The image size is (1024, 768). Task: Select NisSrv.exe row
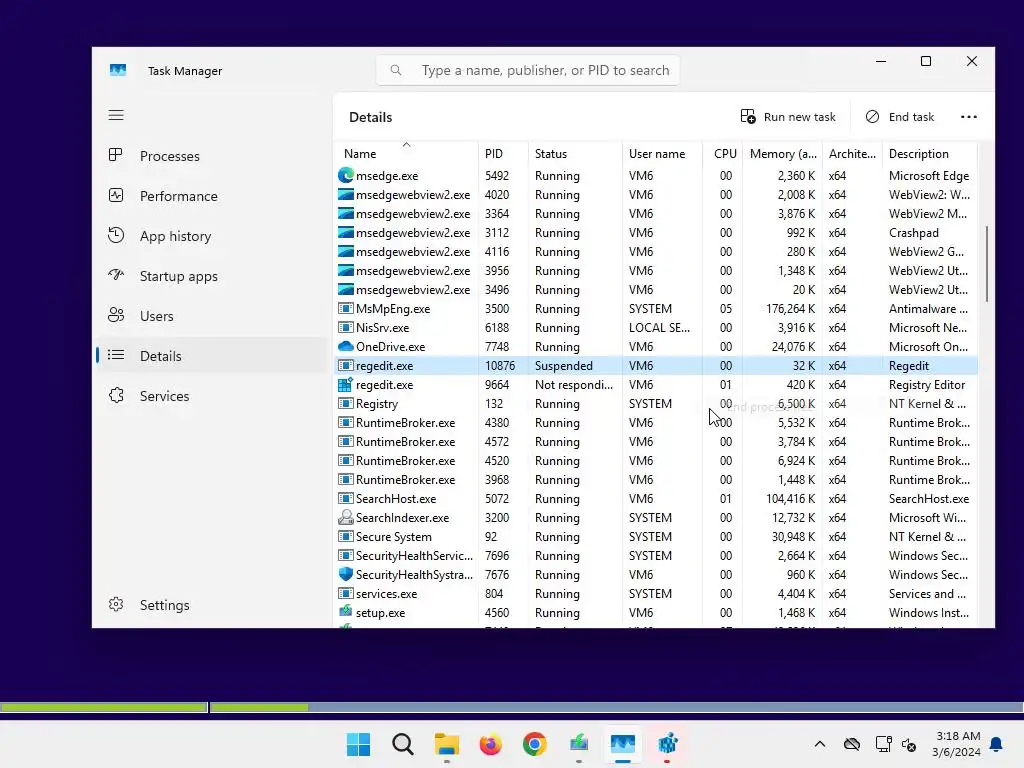pos(657,328)
